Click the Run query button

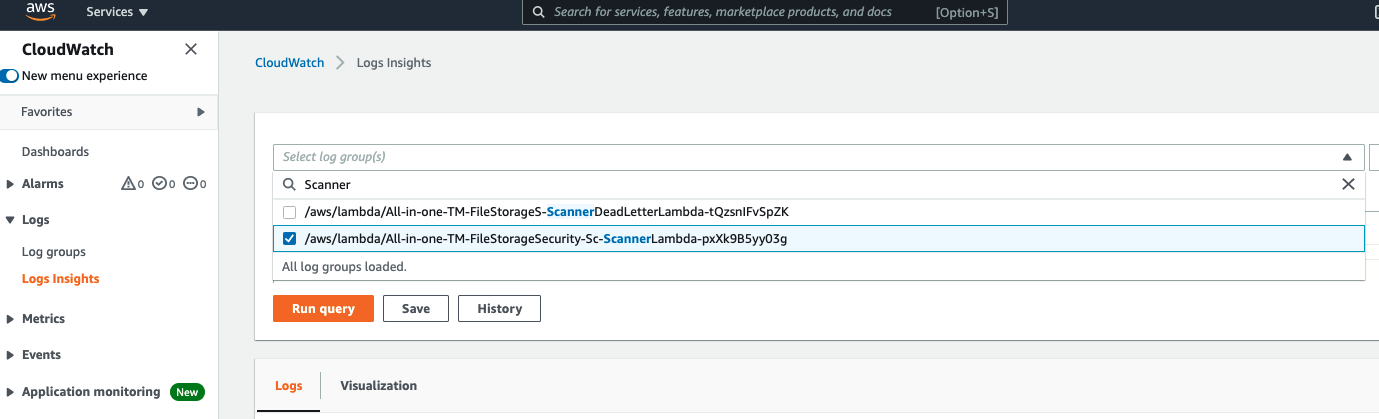coord(323,309)
